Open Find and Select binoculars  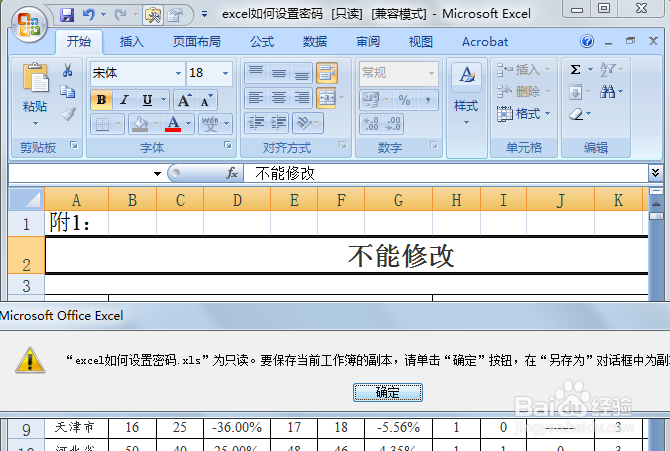point(607,91)
